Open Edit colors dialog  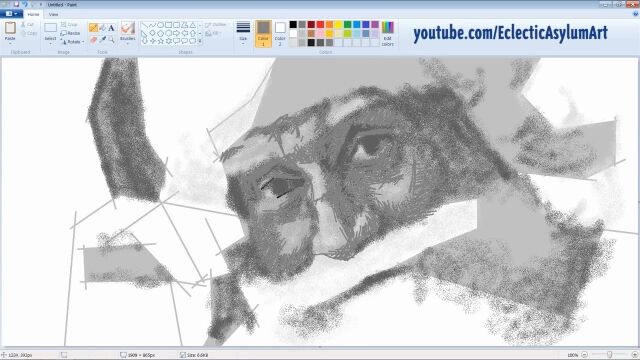point(387,33)
